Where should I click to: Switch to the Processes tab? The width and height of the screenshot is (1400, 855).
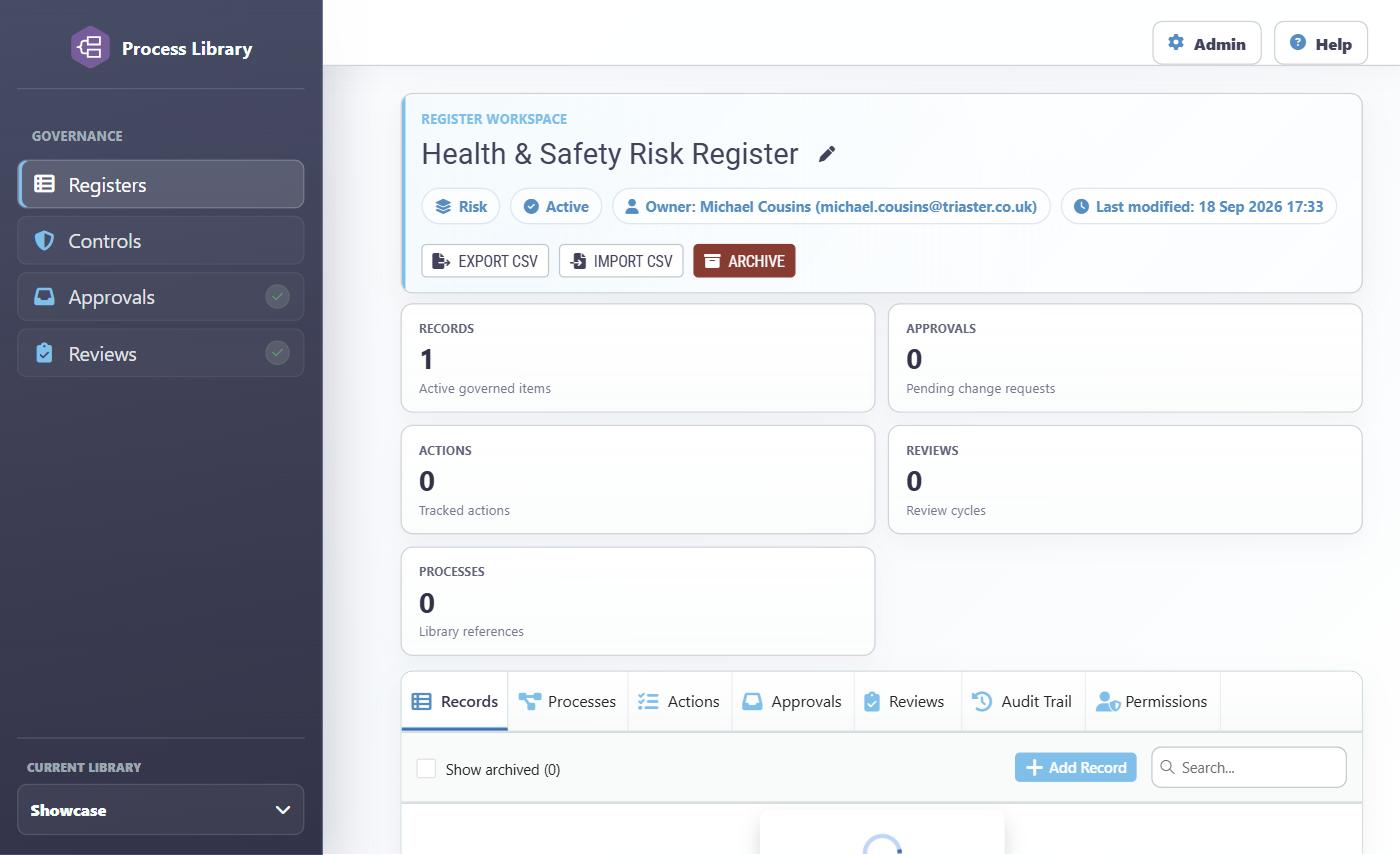(x=568, y=702)
